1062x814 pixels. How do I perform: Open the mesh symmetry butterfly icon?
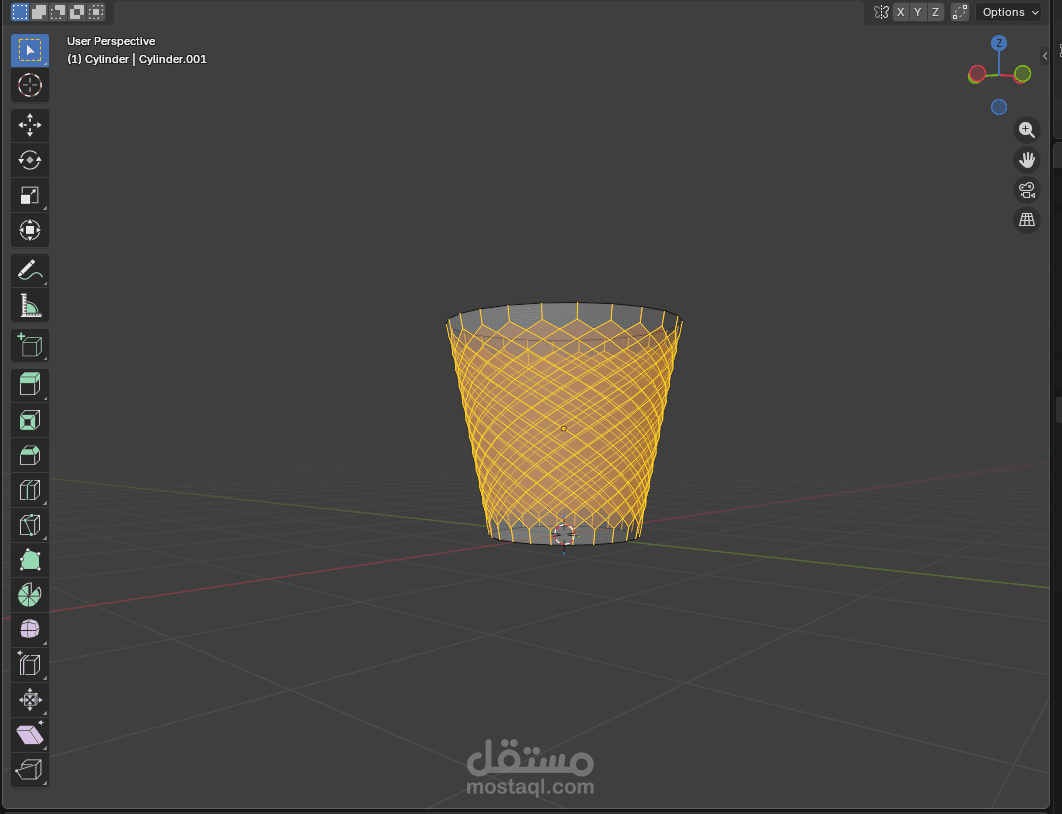pos(880,12)
